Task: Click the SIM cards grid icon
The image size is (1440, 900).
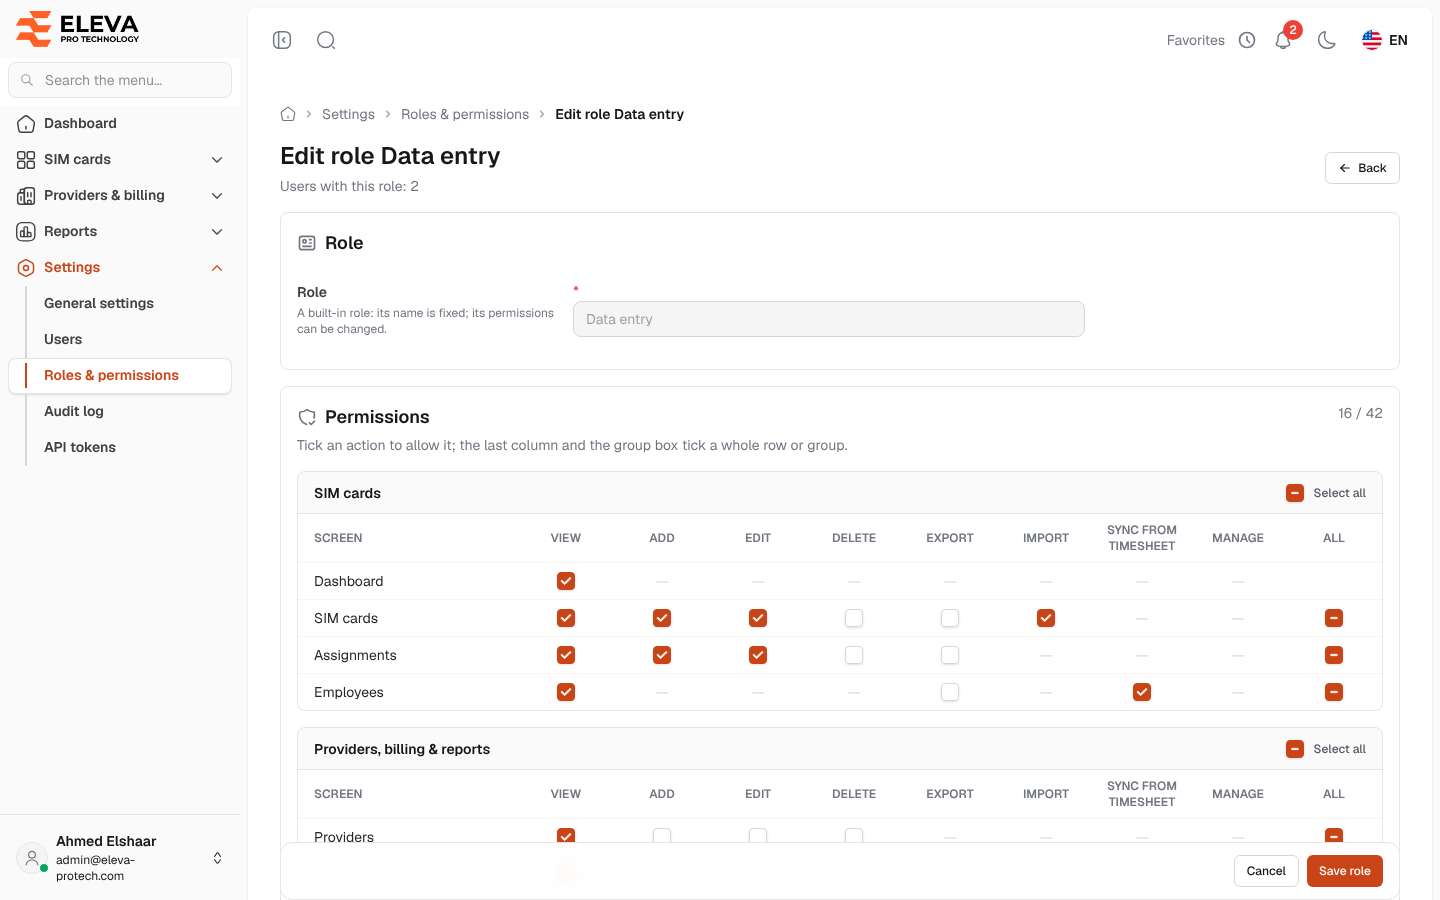Action: coord(26,160)
